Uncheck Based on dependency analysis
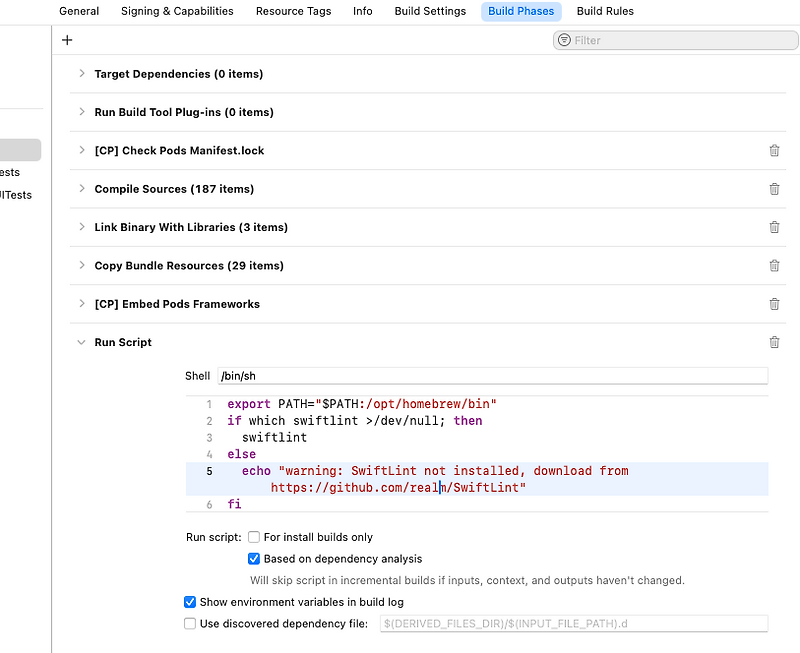Image resolution: width=800 pixels, height=653 pixels. (x=254, y=559)
